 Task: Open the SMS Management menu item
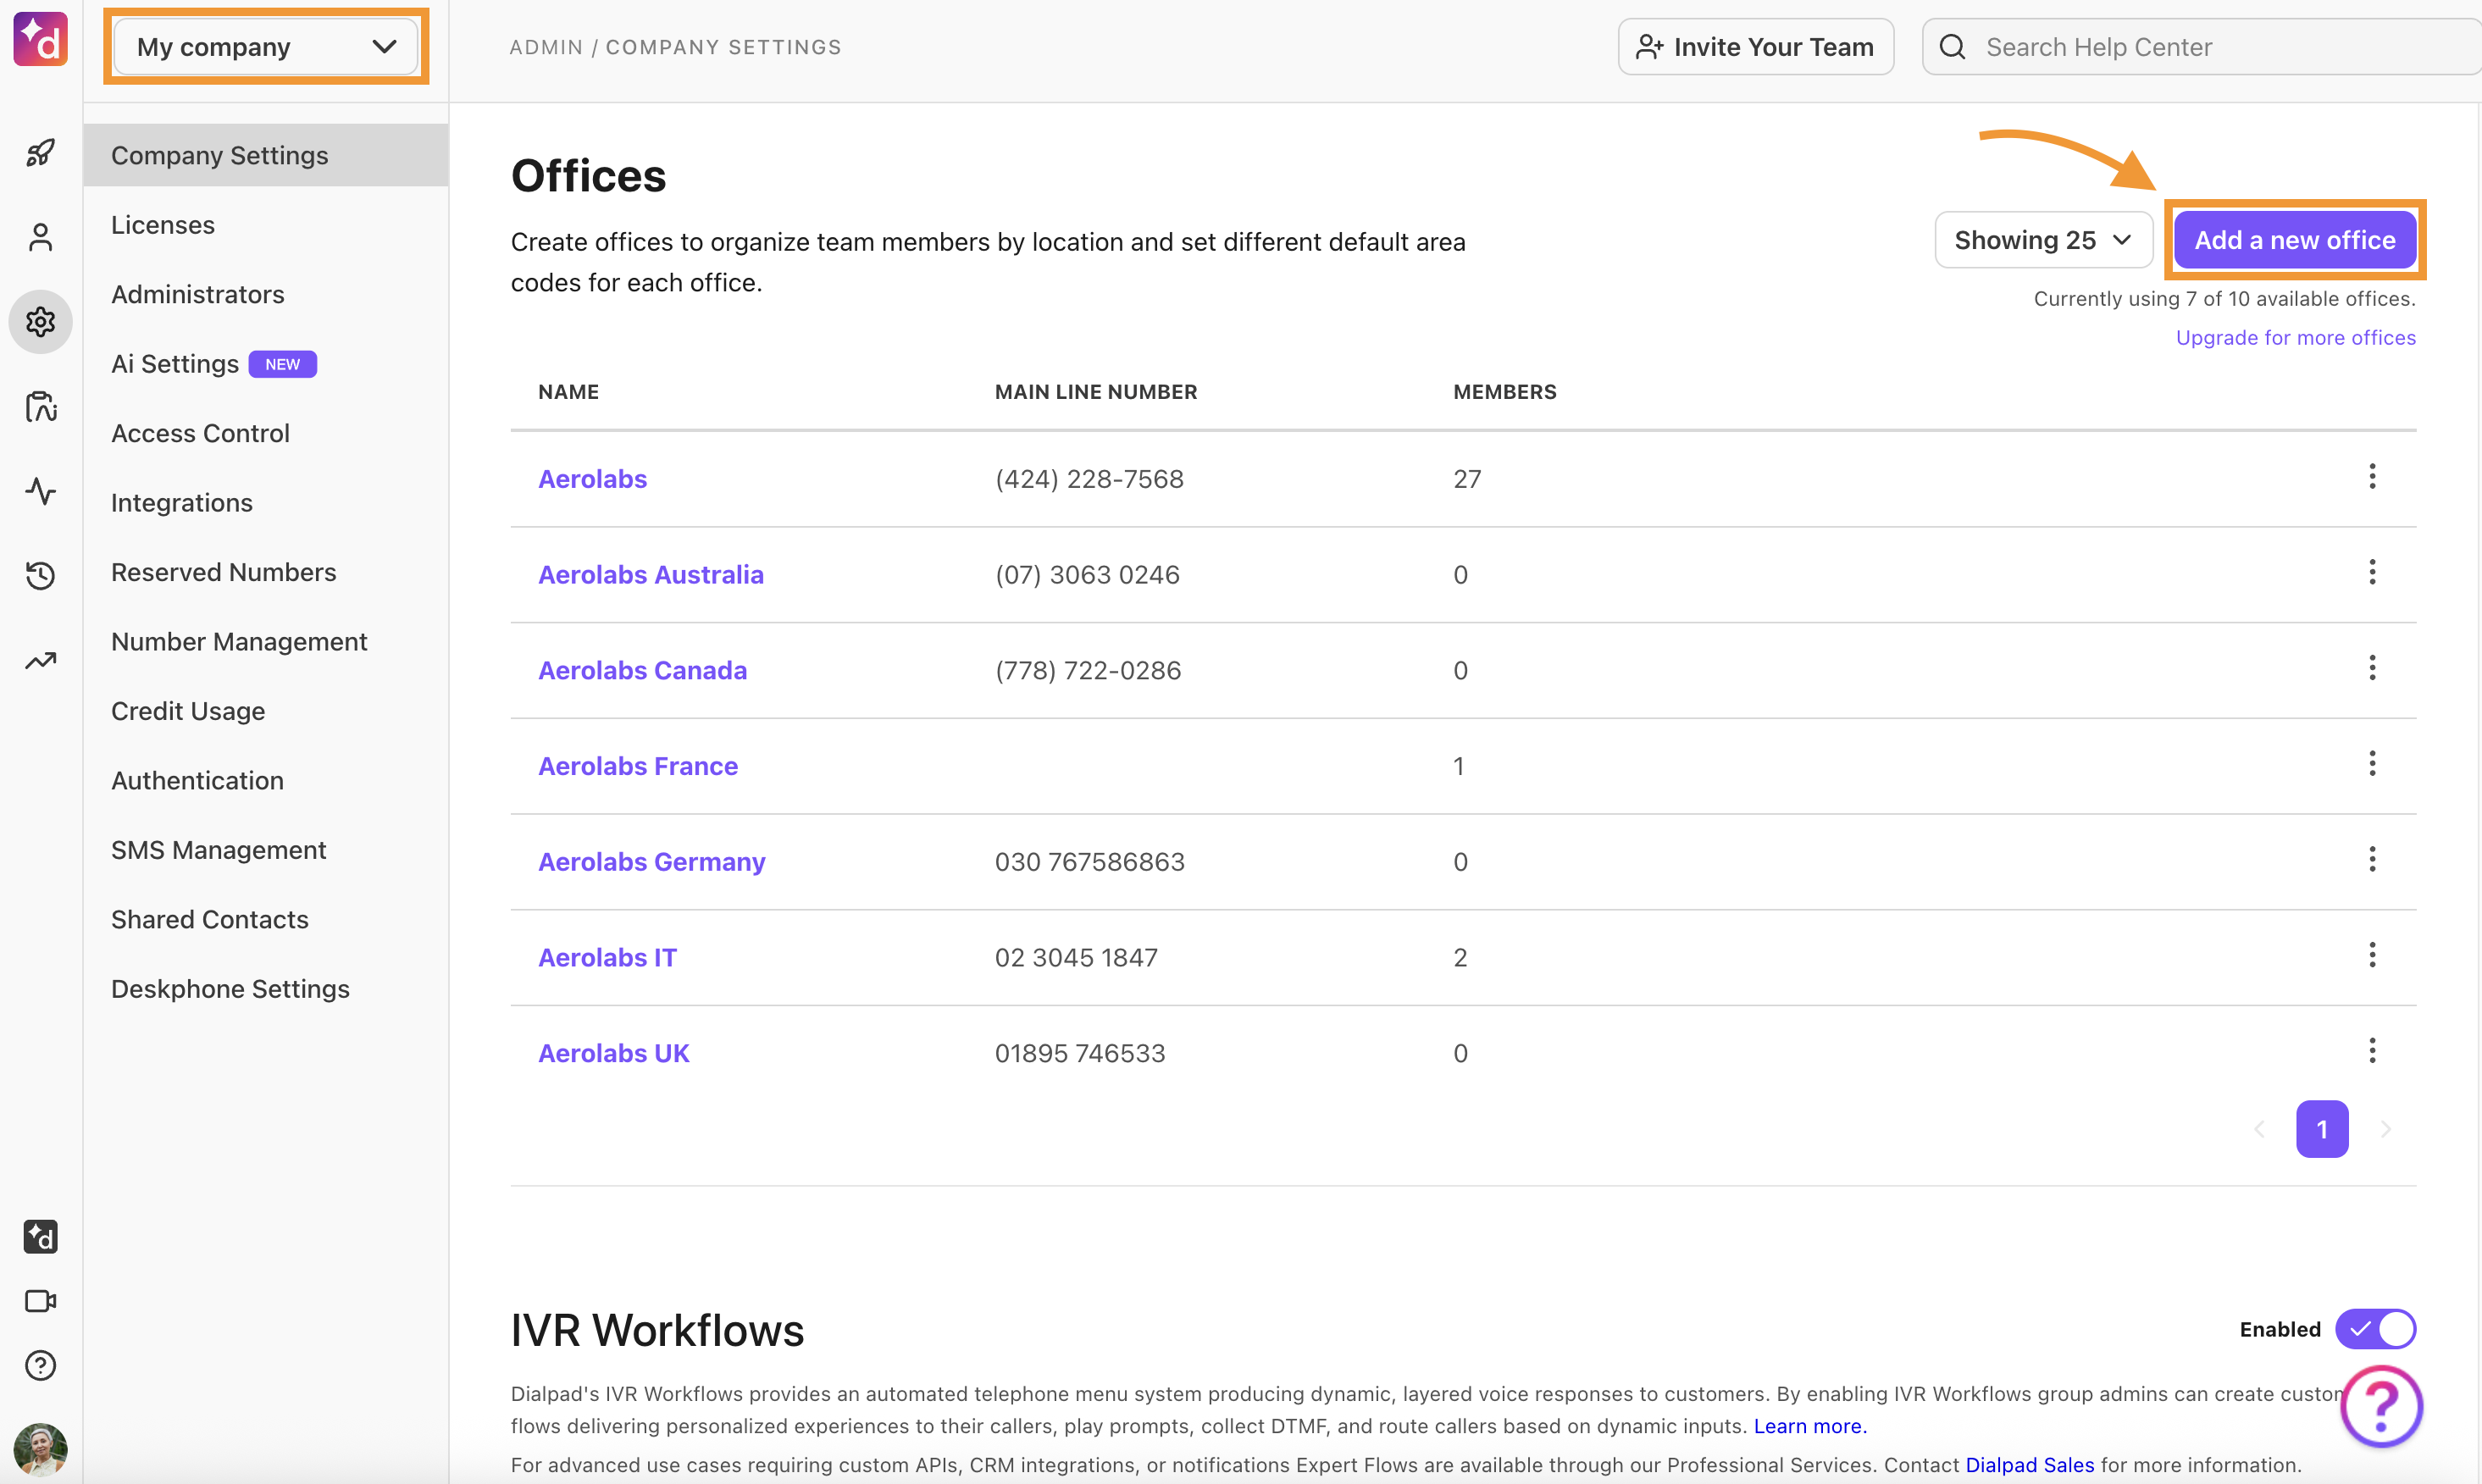pos(266,850)
